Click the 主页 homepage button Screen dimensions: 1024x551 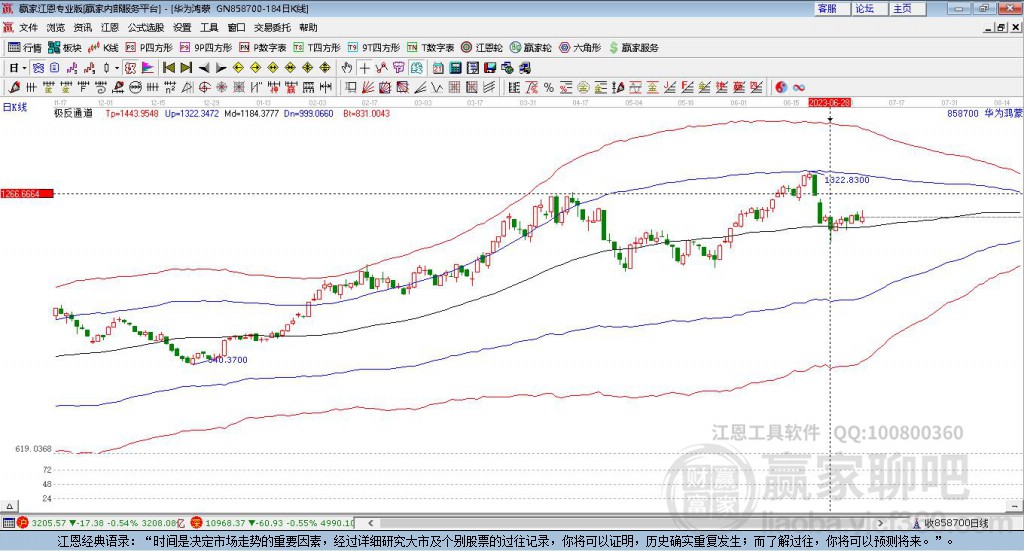click(x=908, y=8)
